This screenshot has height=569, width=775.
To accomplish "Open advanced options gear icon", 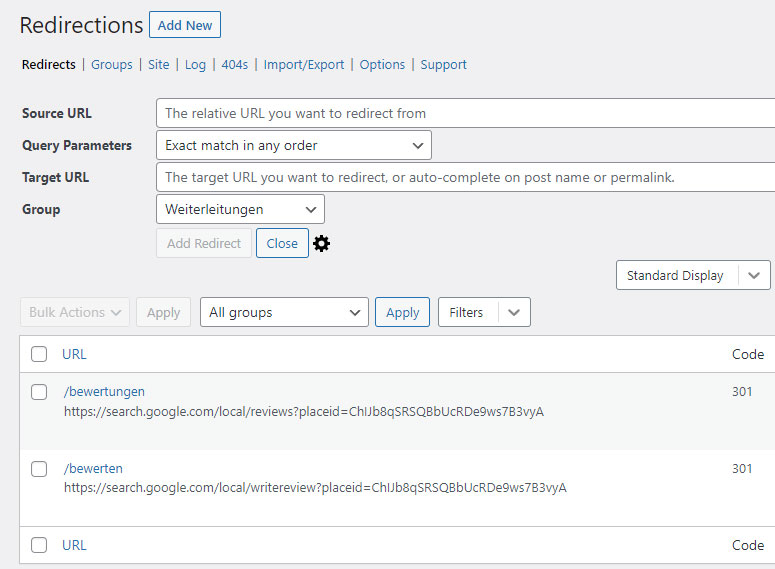I will (x=321, y=243).
